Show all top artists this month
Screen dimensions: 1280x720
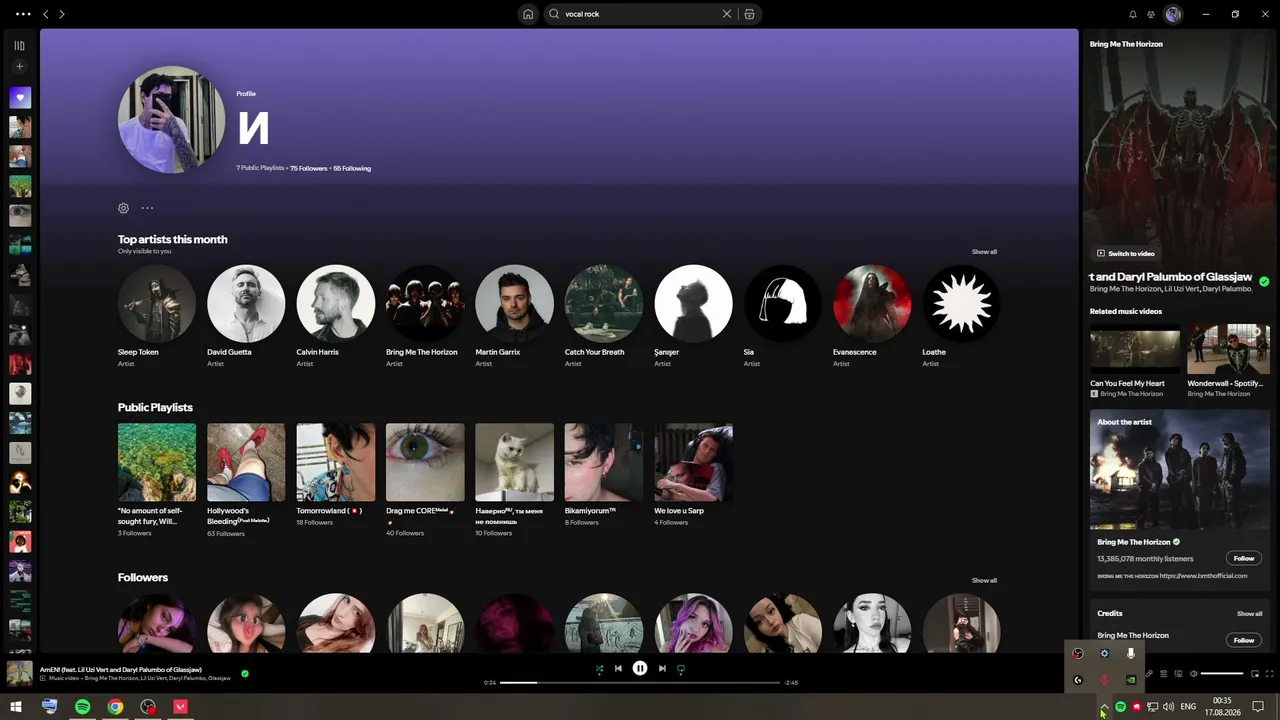[x=984, y=252]
